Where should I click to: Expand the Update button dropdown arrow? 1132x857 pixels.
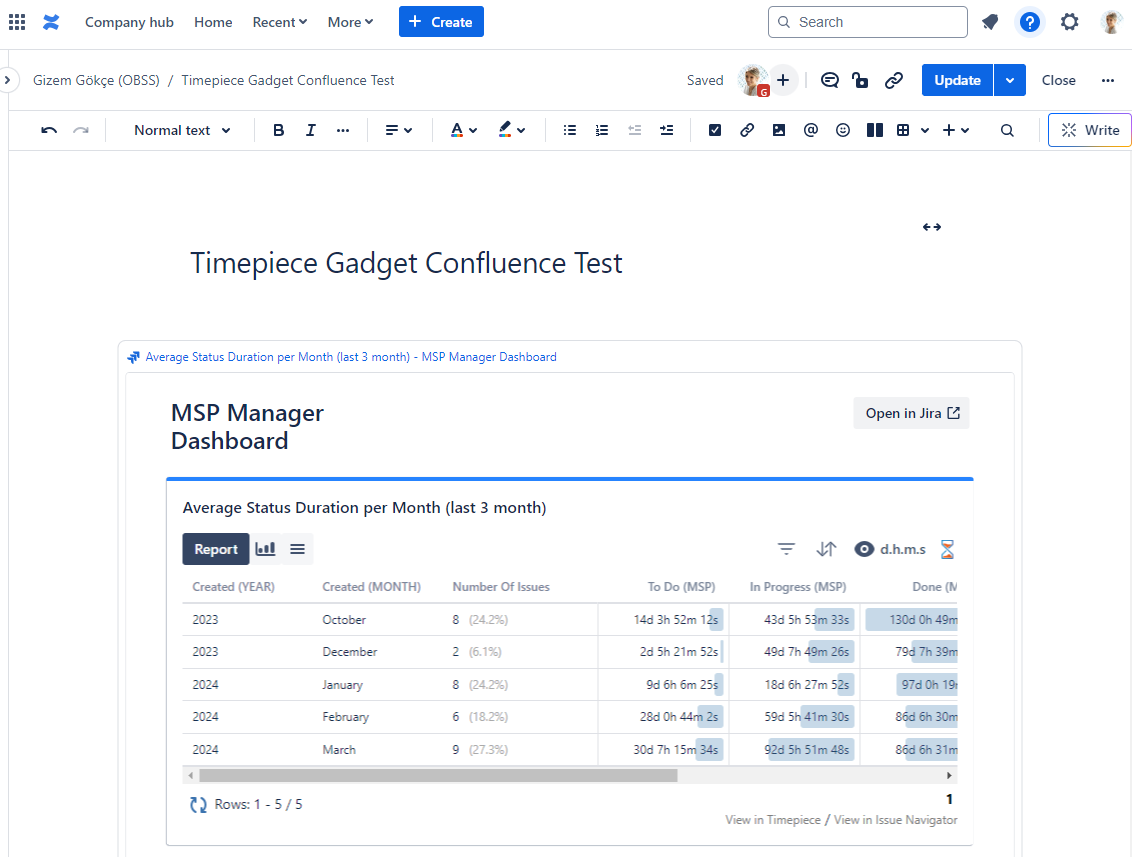click(x=1010, y=80)
